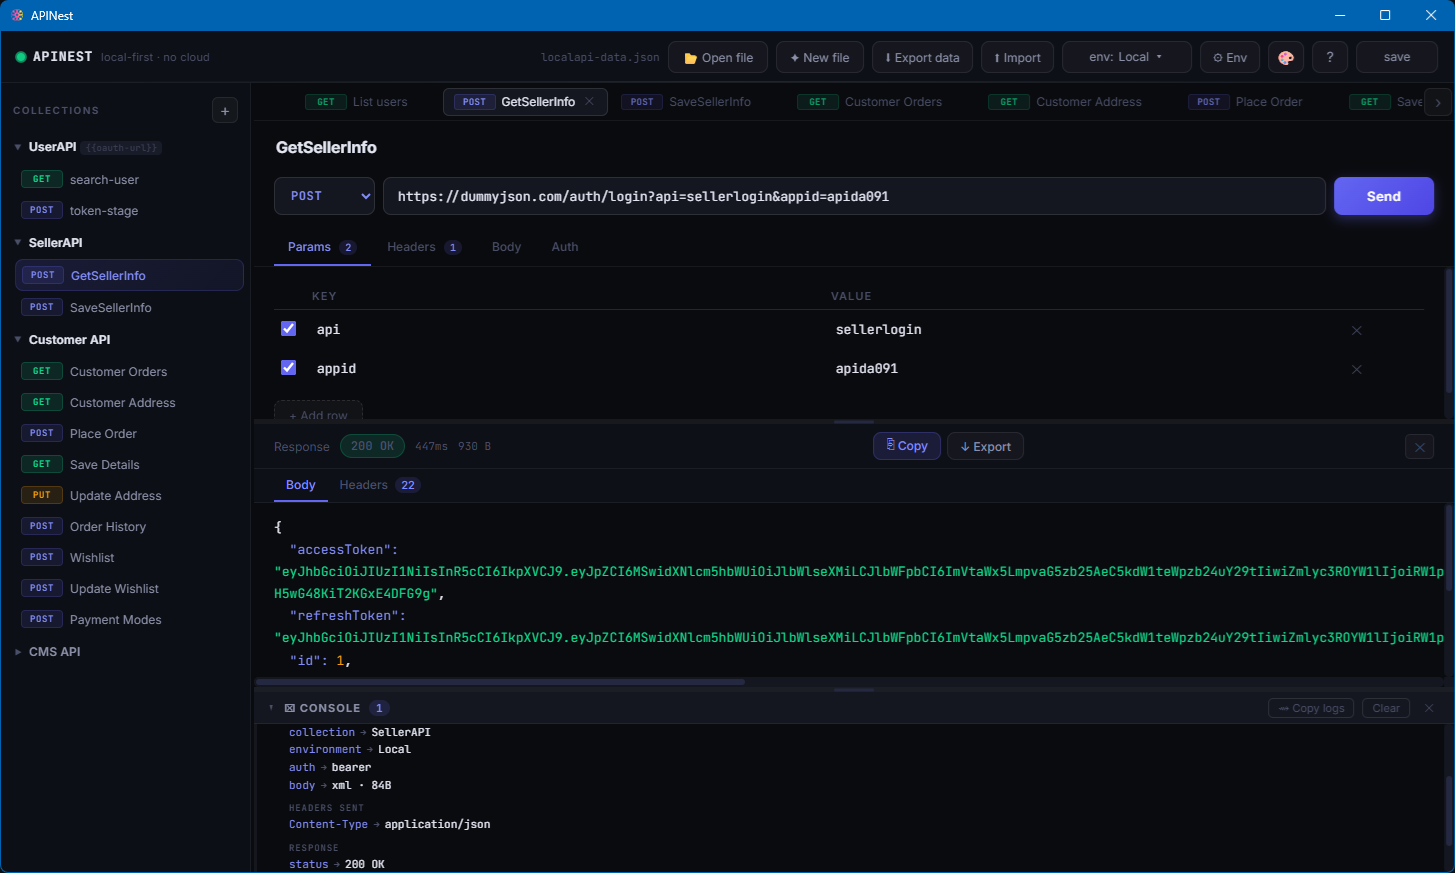This screenshot has width=1455, height=873.
Task: Switch to the List users tab
Action: point(357,102)
